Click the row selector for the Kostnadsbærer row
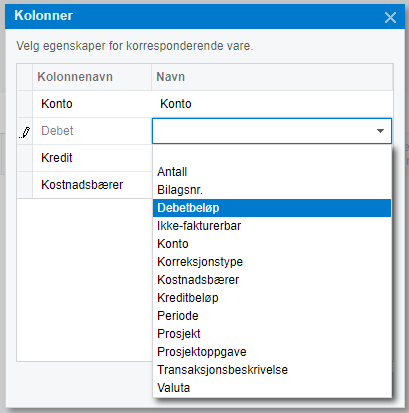Image resolution: width=409 pixels, height=413 pixels. pyautogui.click(x=25, y=185)
